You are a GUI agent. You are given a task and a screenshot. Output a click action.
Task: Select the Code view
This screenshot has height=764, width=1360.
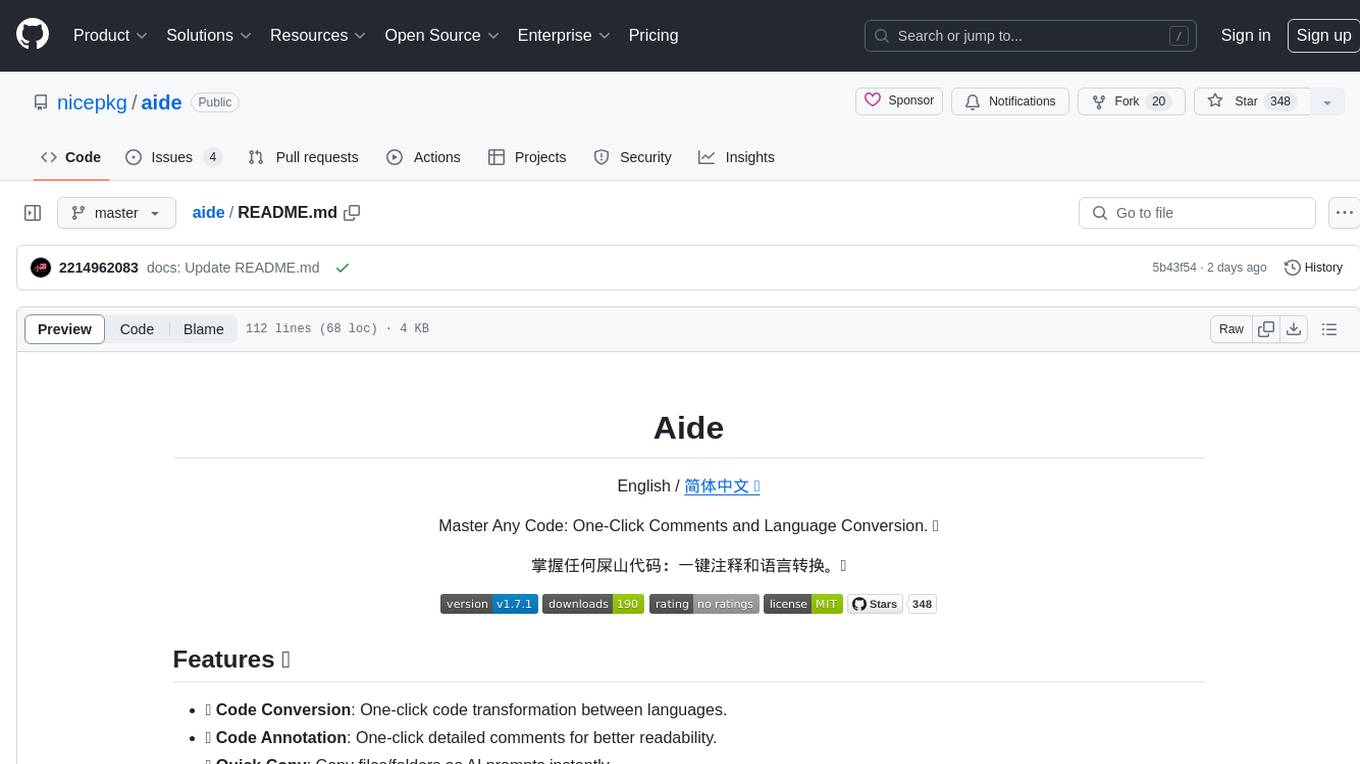coord(137,329)
